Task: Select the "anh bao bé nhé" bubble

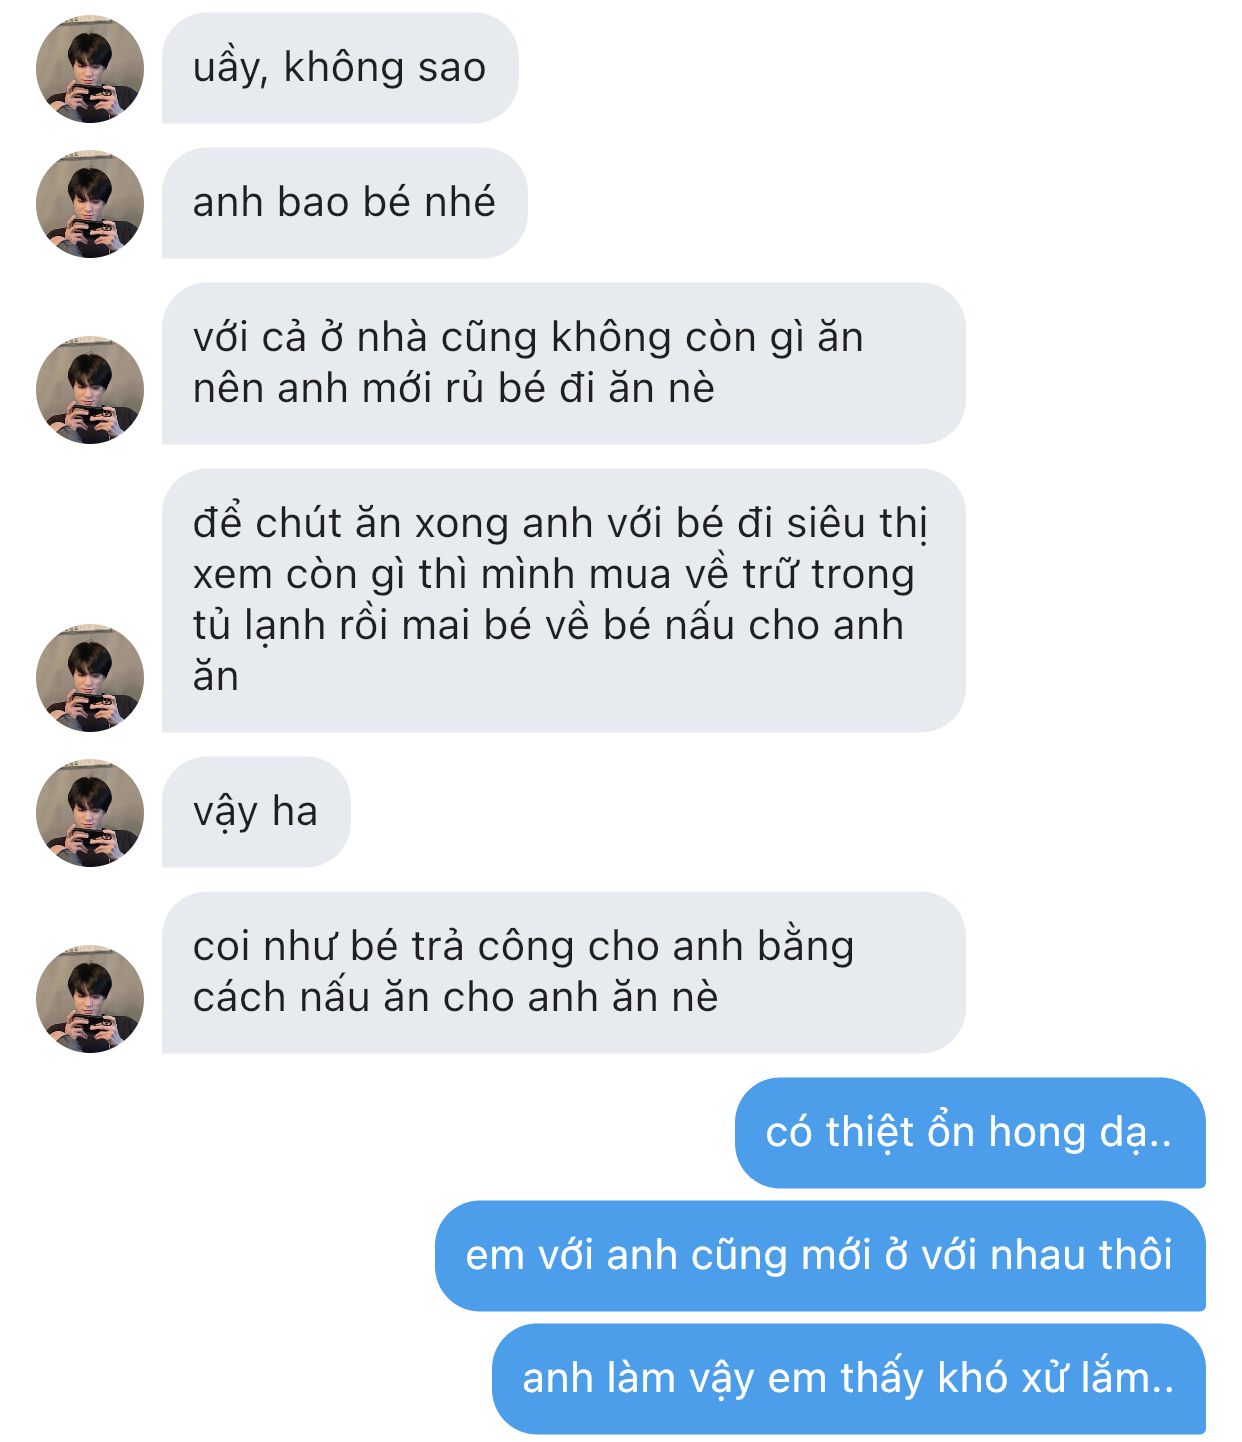Action: 344,203
